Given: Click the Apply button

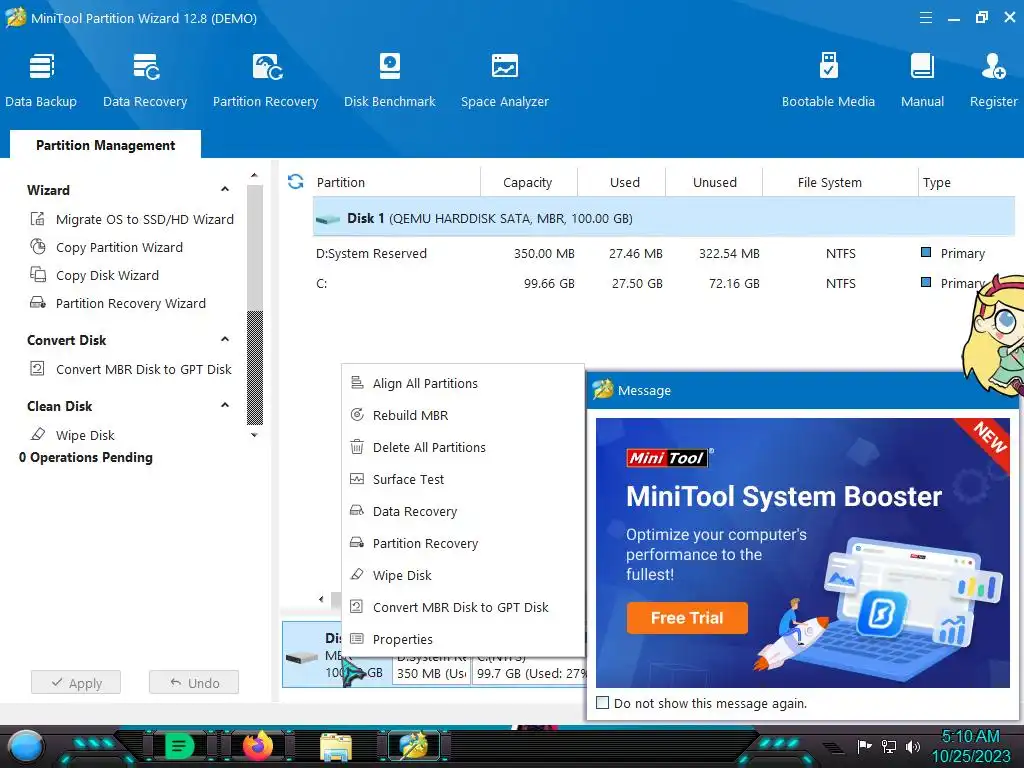Looking at the screenshot, I should pos(76,682).
